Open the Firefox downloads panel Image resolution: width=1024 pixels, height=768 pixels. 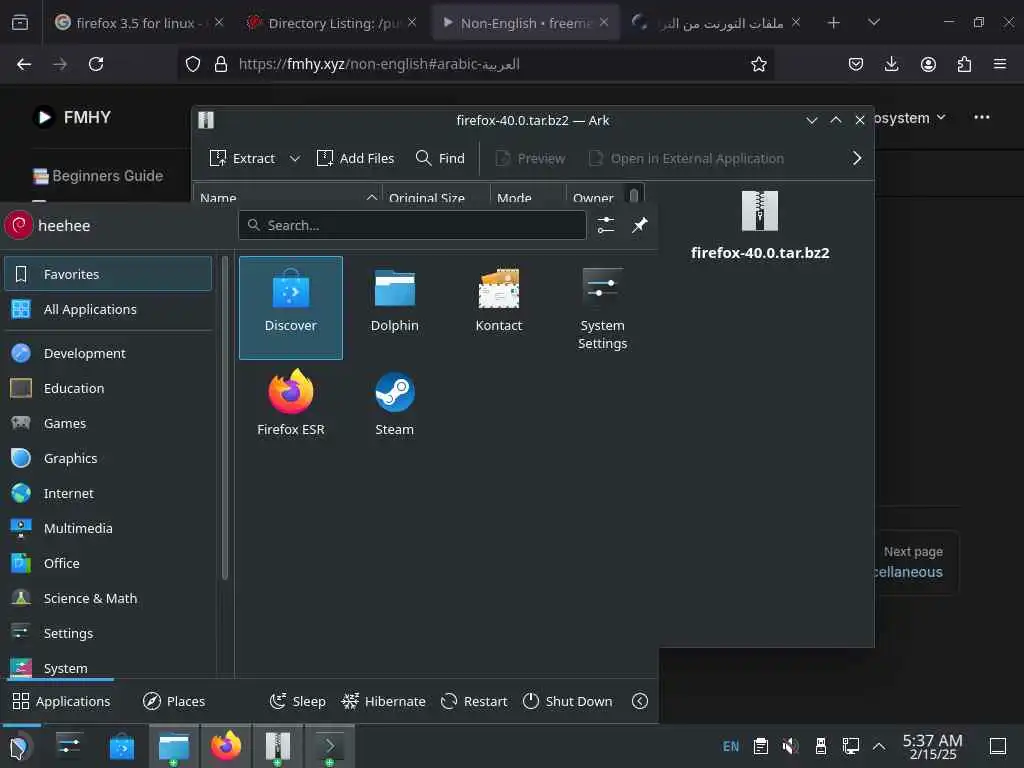(x=891, y=64)
